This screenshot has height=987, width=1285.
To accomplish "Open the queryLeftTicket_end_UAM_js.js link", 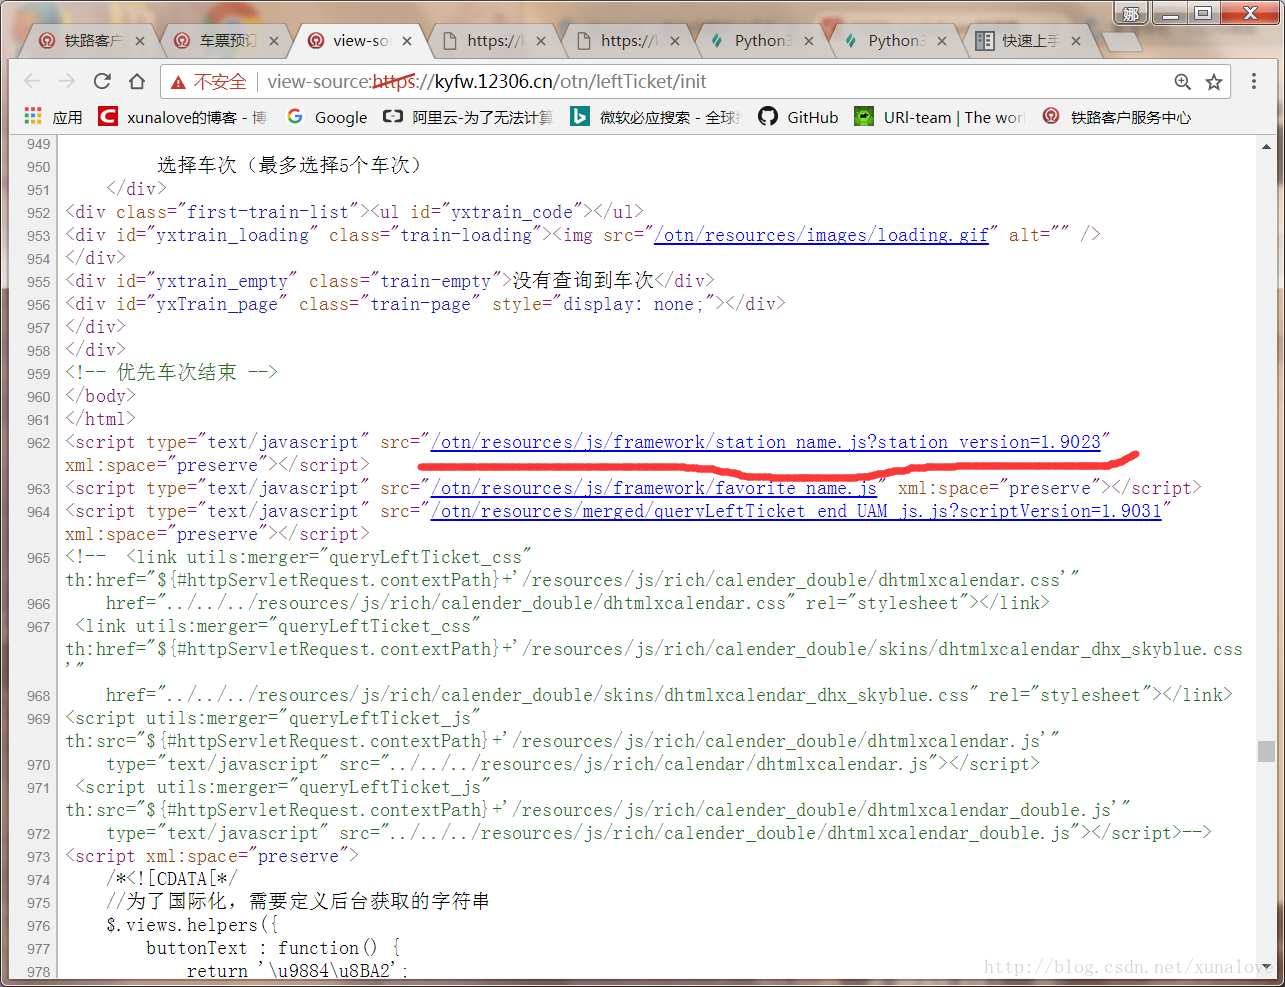I will pos(795,511).
